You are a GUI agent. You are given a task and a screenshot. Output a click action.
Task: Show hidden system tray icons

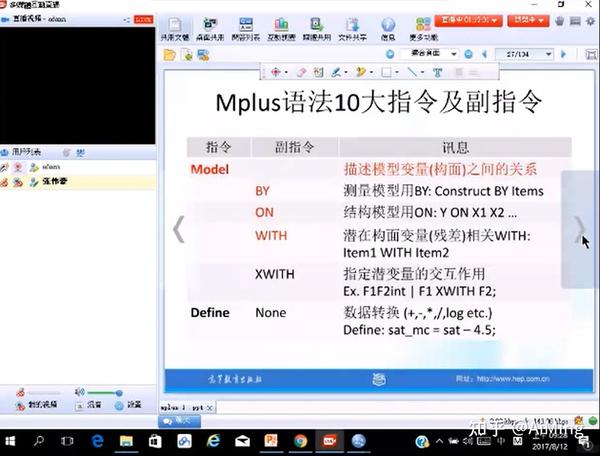(439, 441)
